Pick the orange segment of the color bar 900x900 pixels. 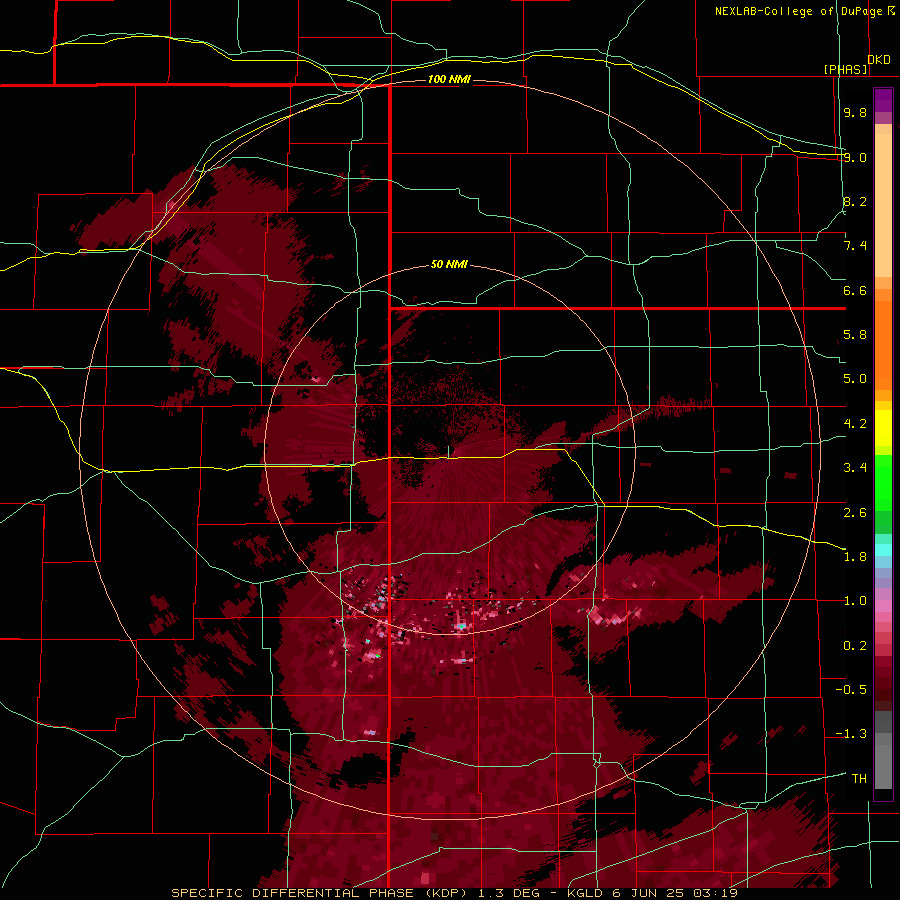(x=883, y=346)
